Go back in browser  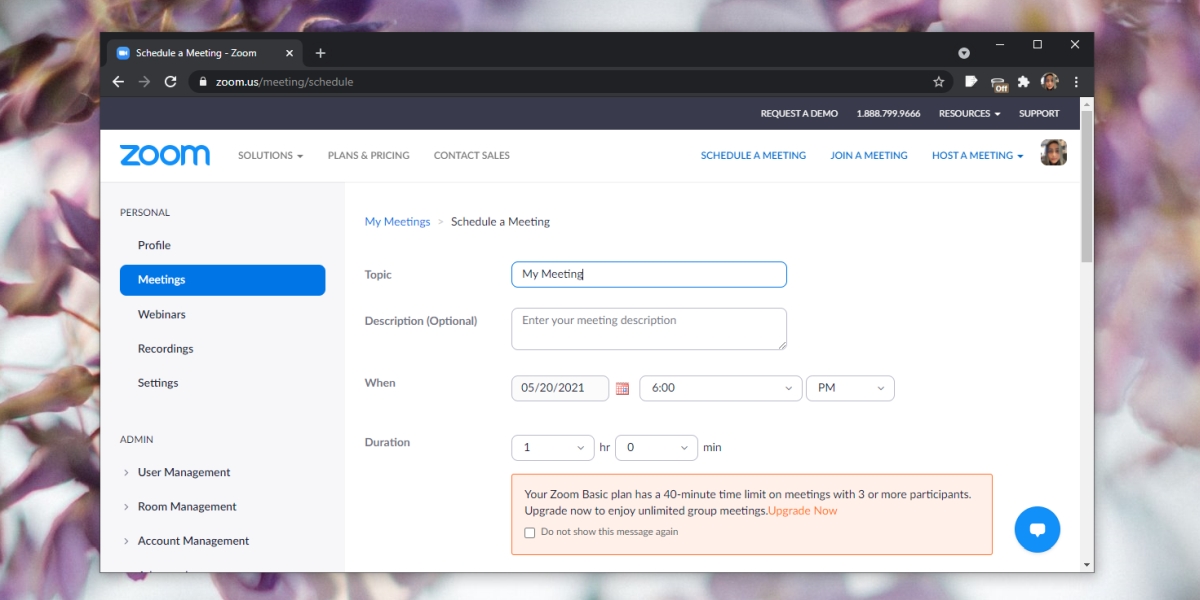[118, 82]
